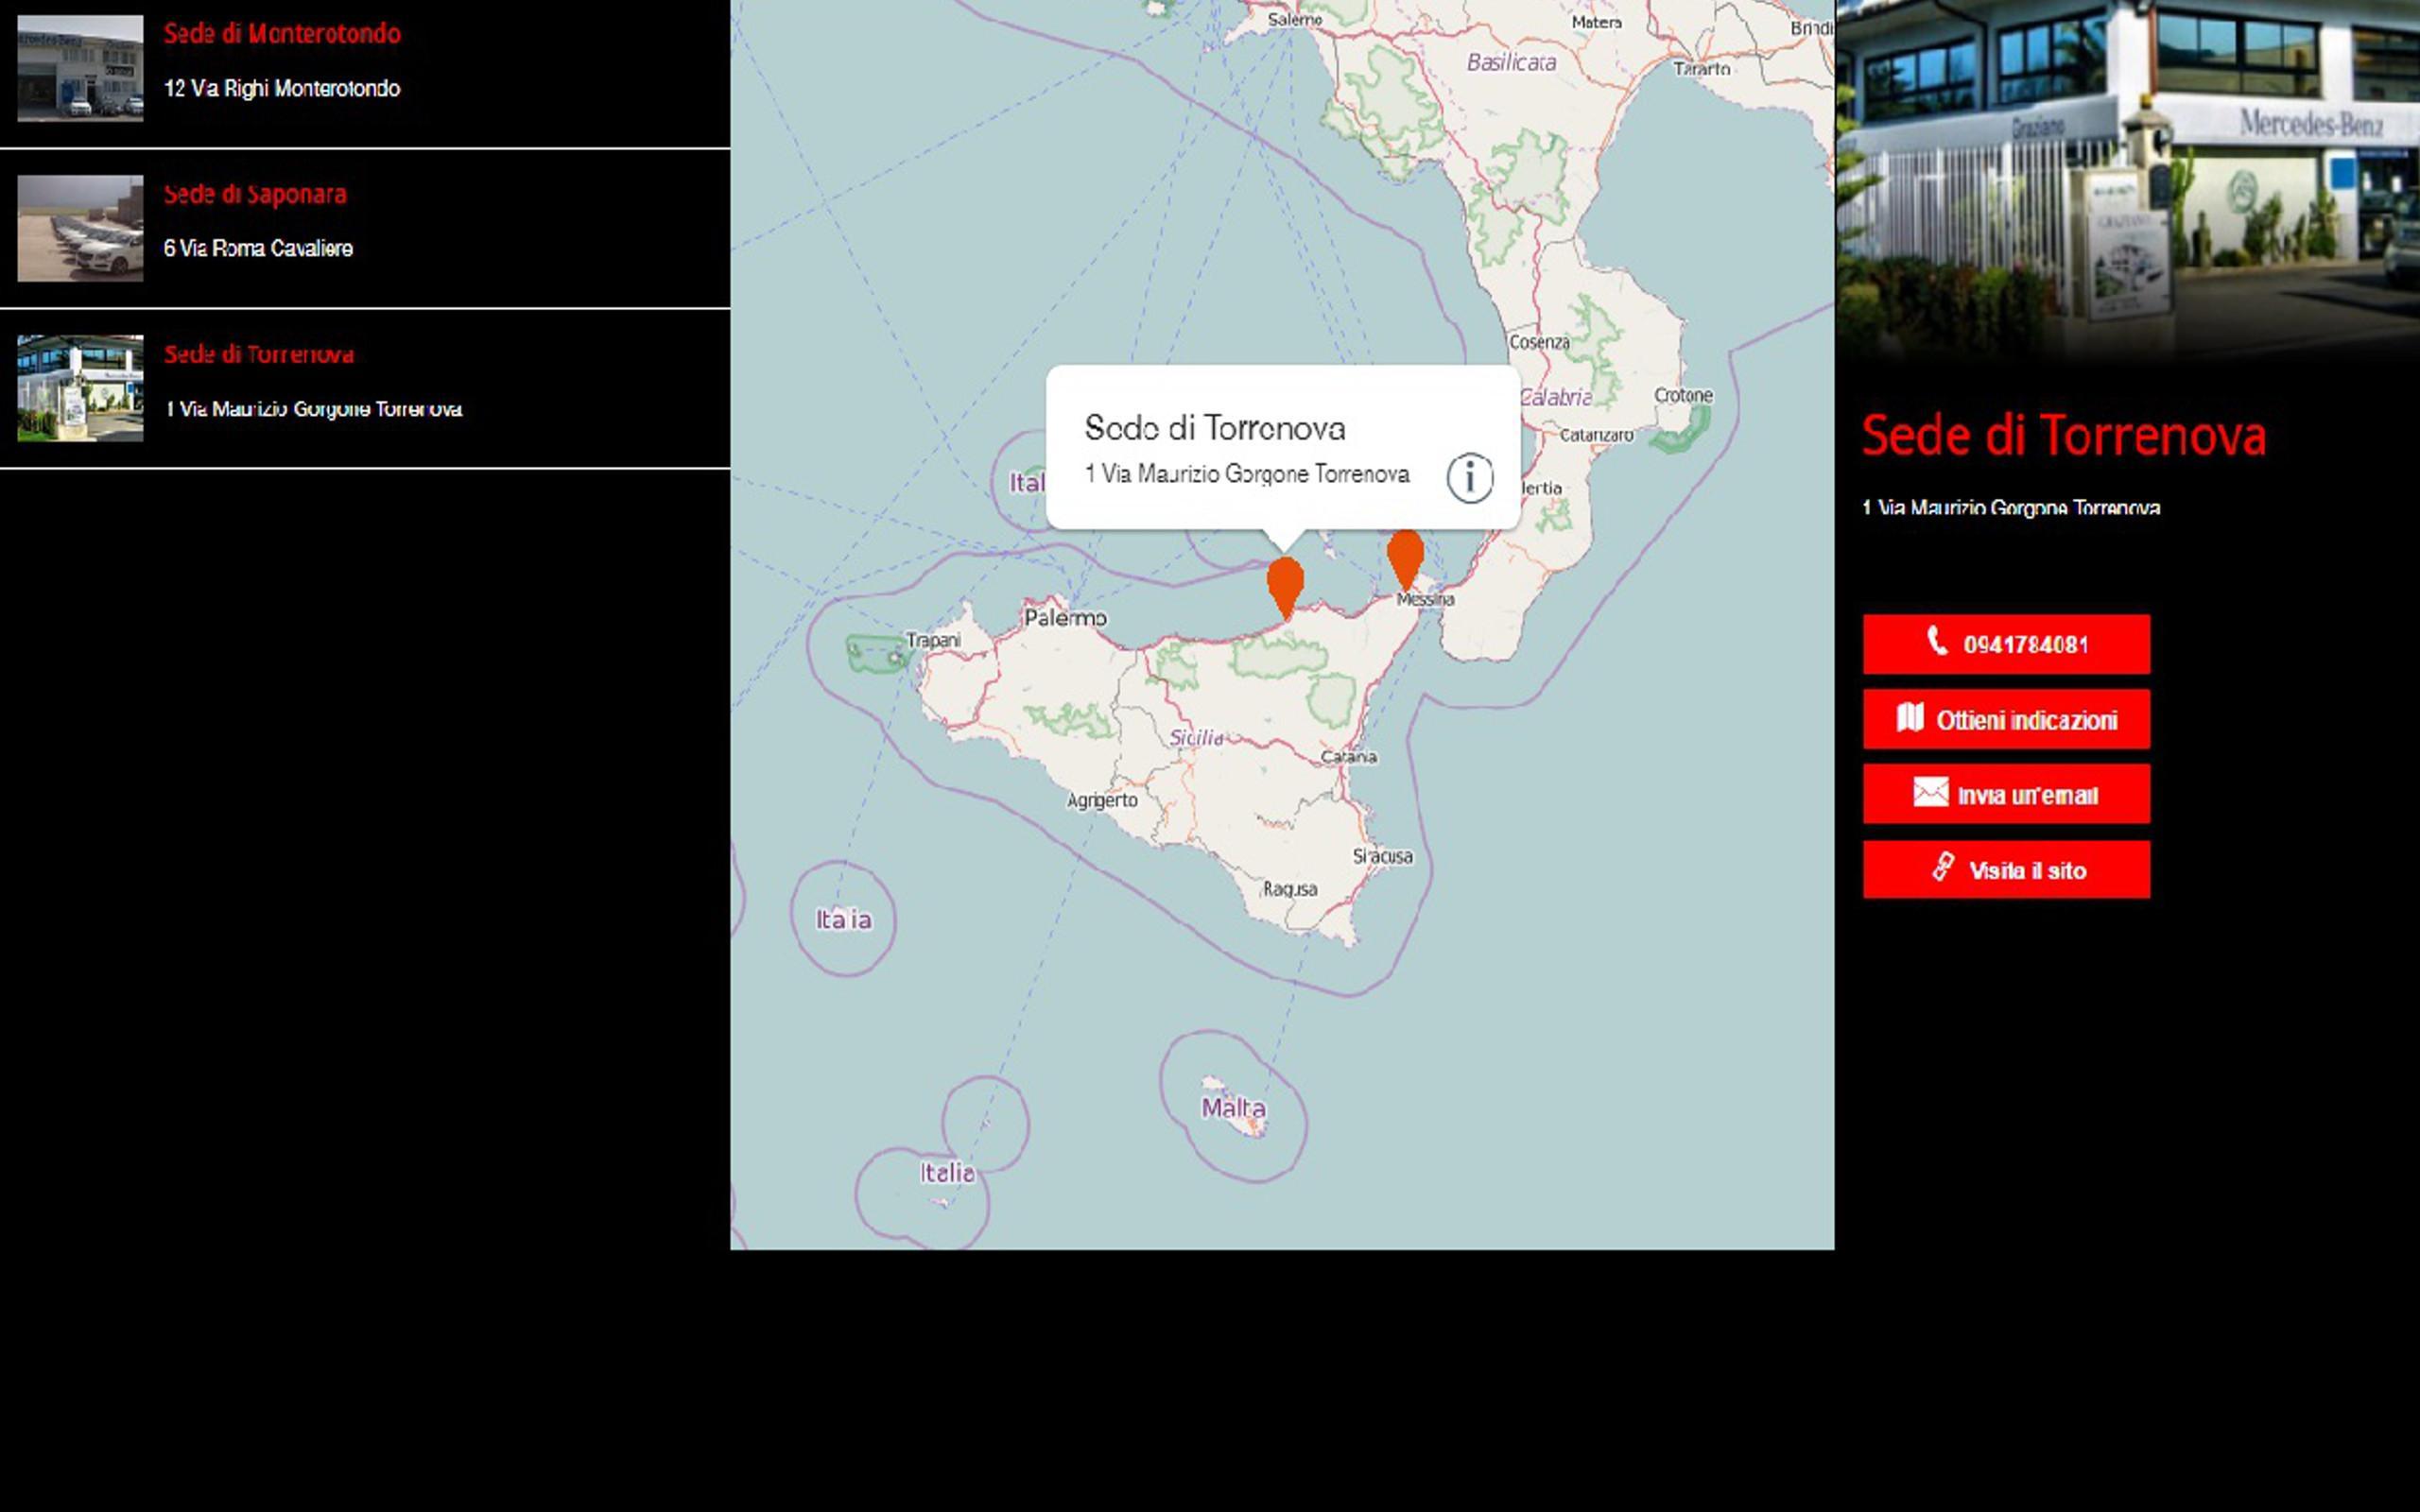Image resolution: width=2420 pixels, height=1512 pixels.
Task: Open Sede di Torrenova listing title
Action: pos(259,354)
